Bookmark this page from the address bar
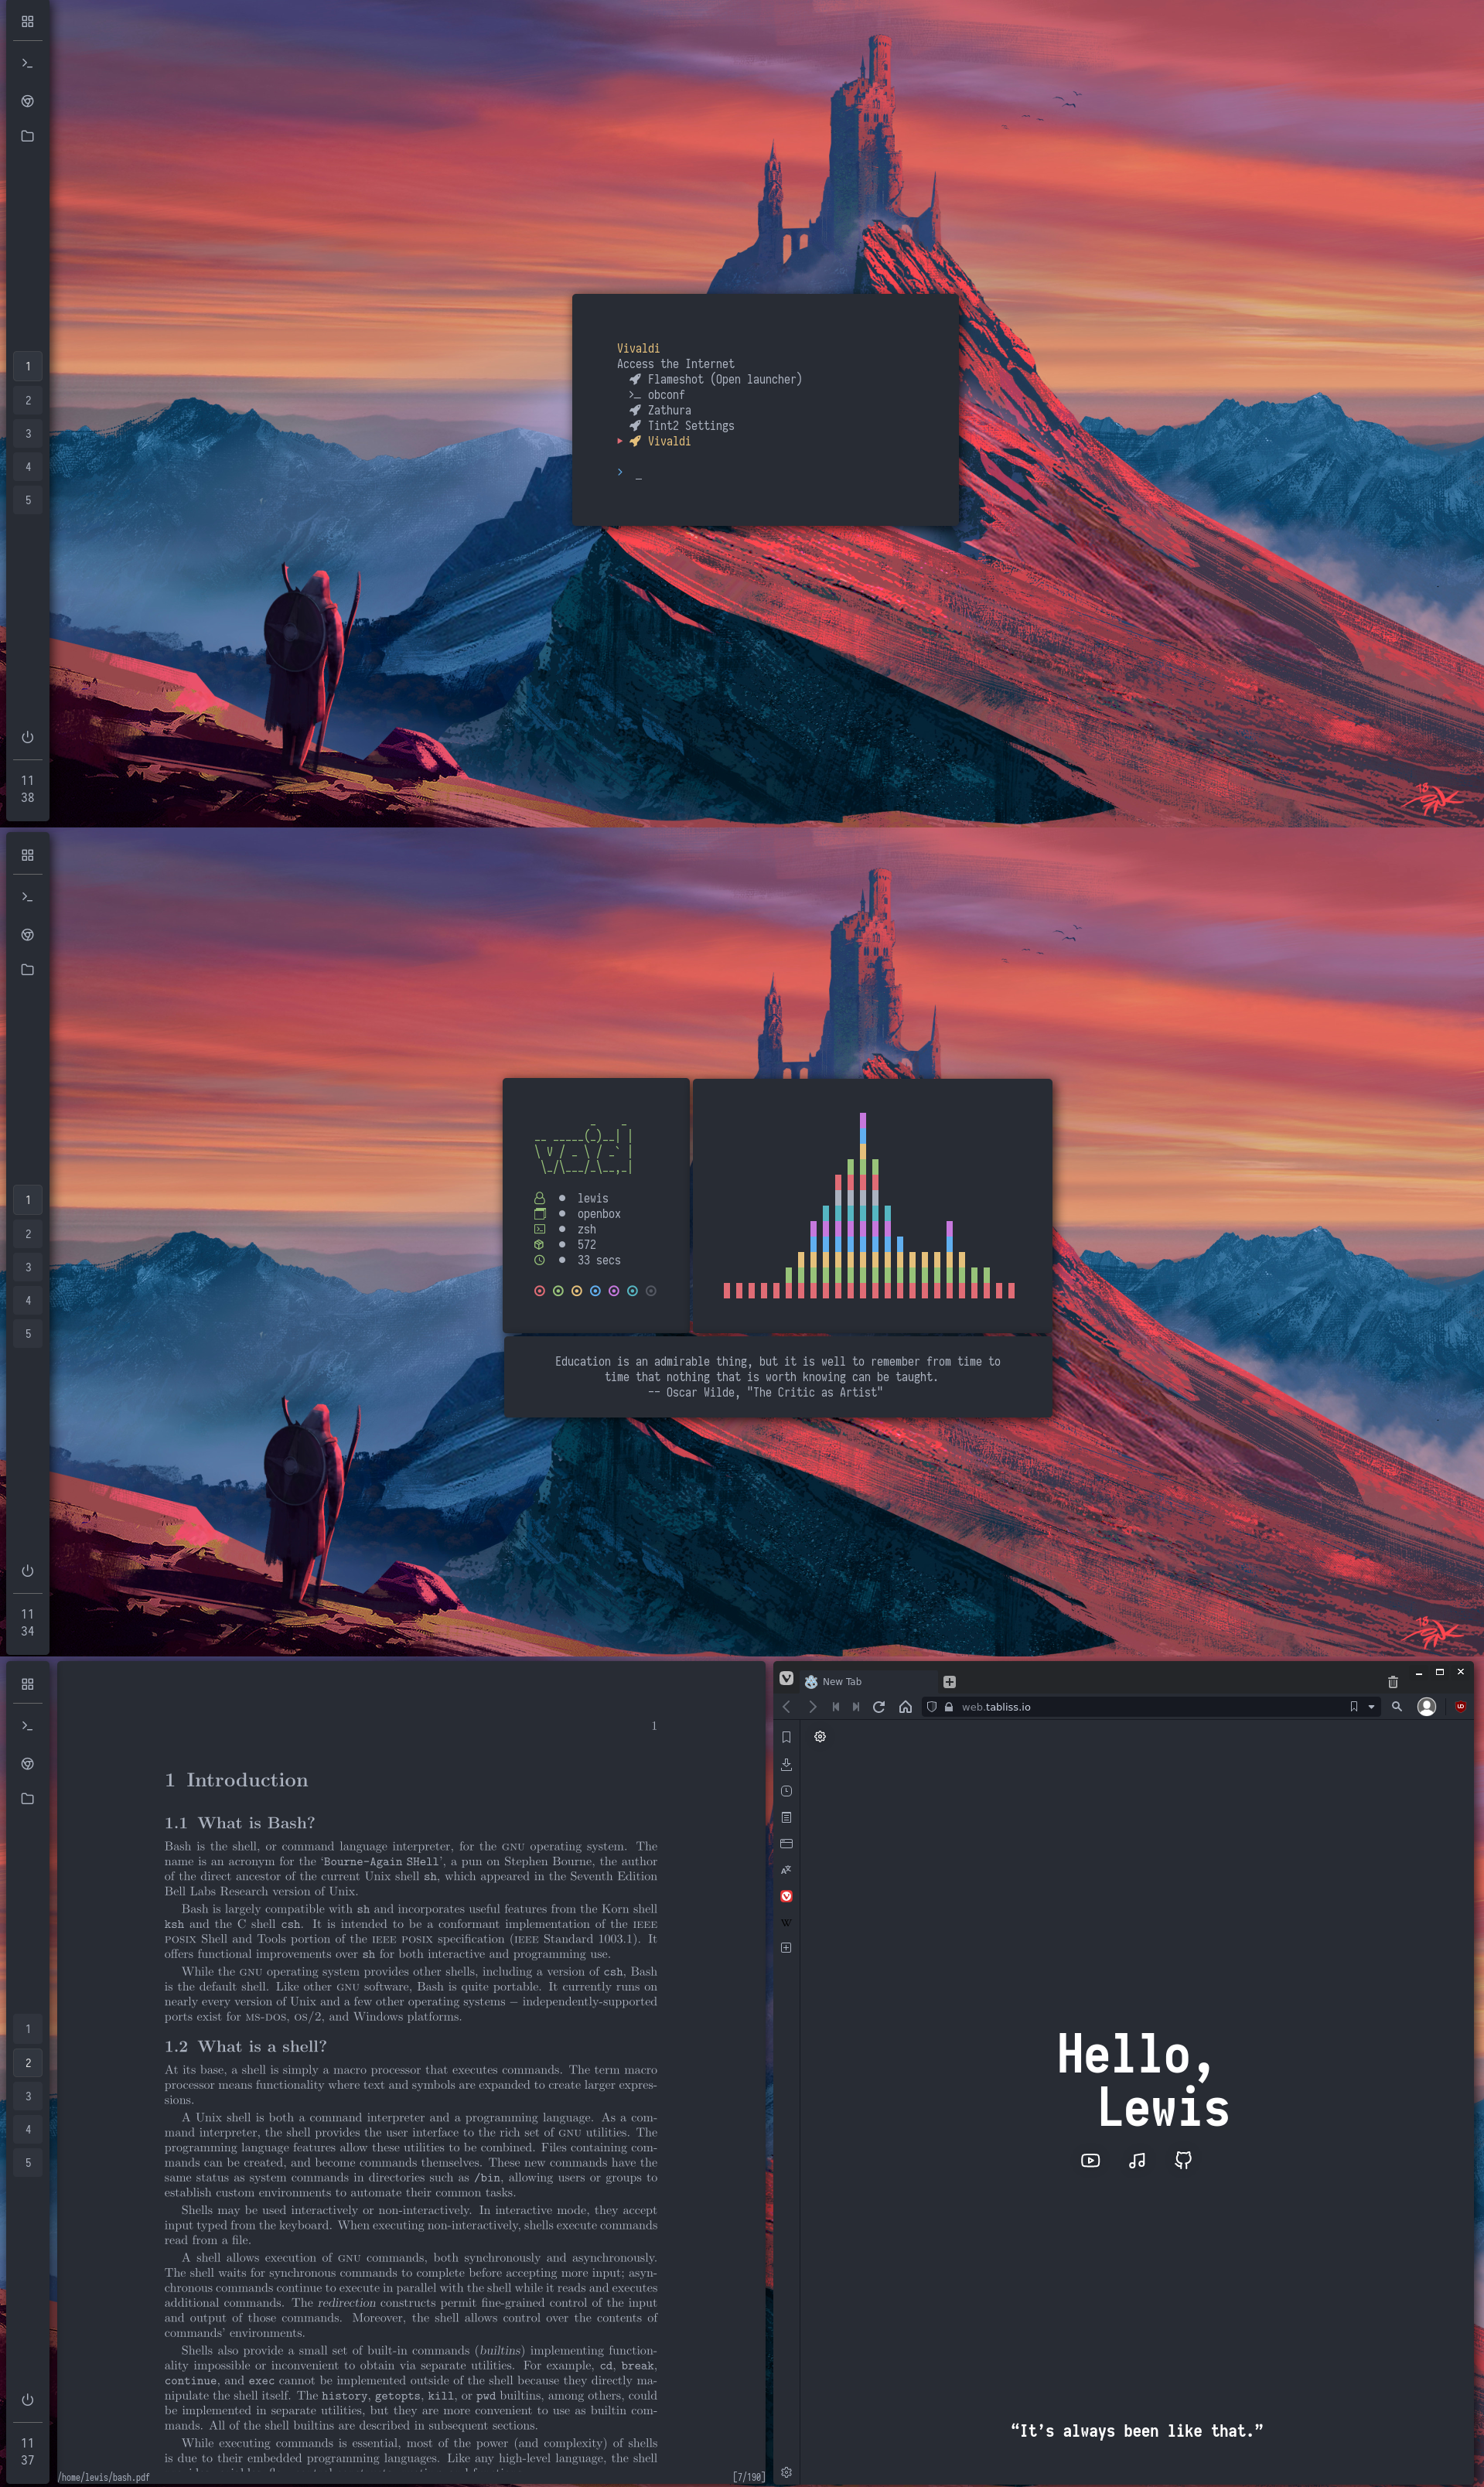 (1354, 1707)
